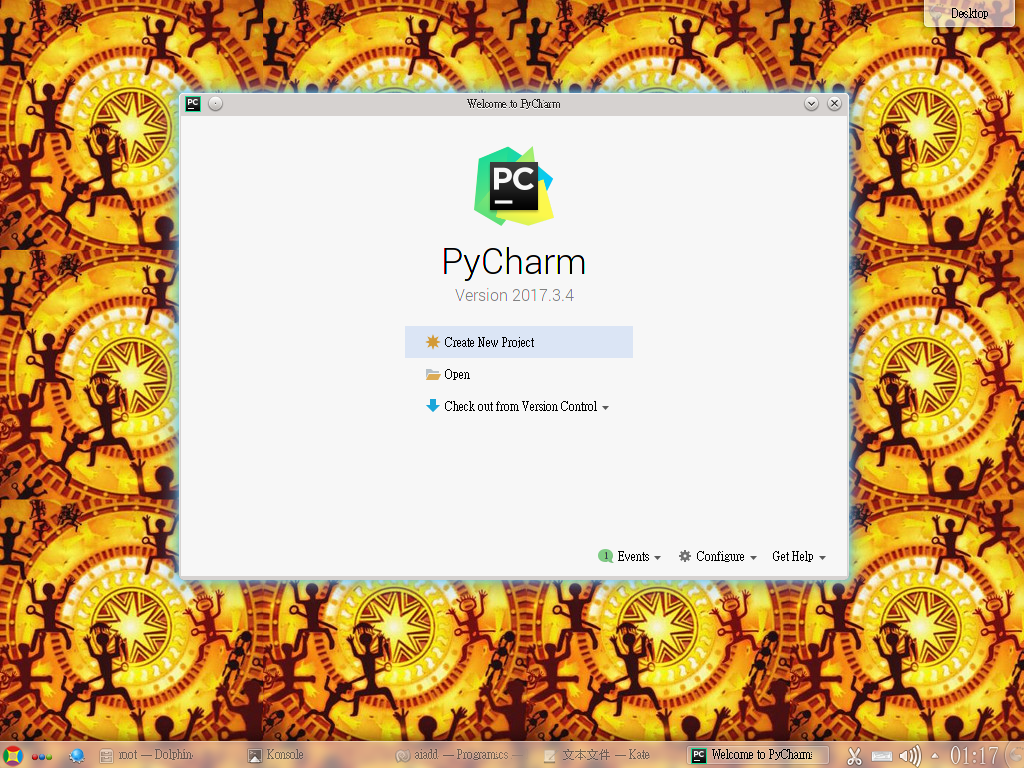Image resolution: width=1024 pixels, height=768 pixels.
Task: Click the keyboard layout tray icon
Action: [x=882, y=756]
